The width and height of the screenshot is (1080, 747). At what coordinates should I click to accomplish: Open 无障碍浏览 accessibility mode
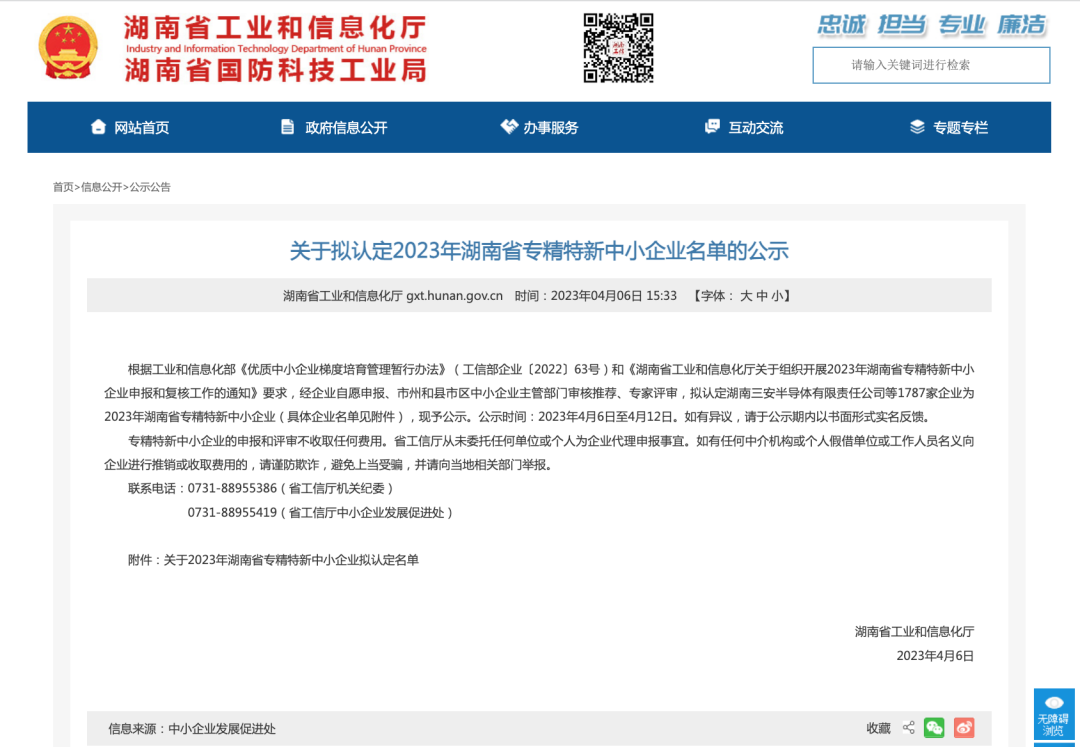[x=1054, y=716]
